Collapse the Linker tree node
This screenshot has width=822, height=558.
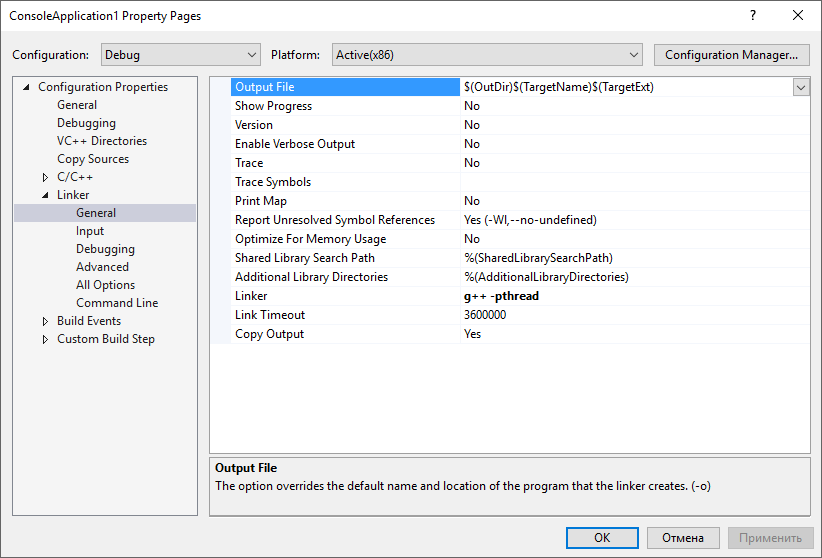[45, 195]
